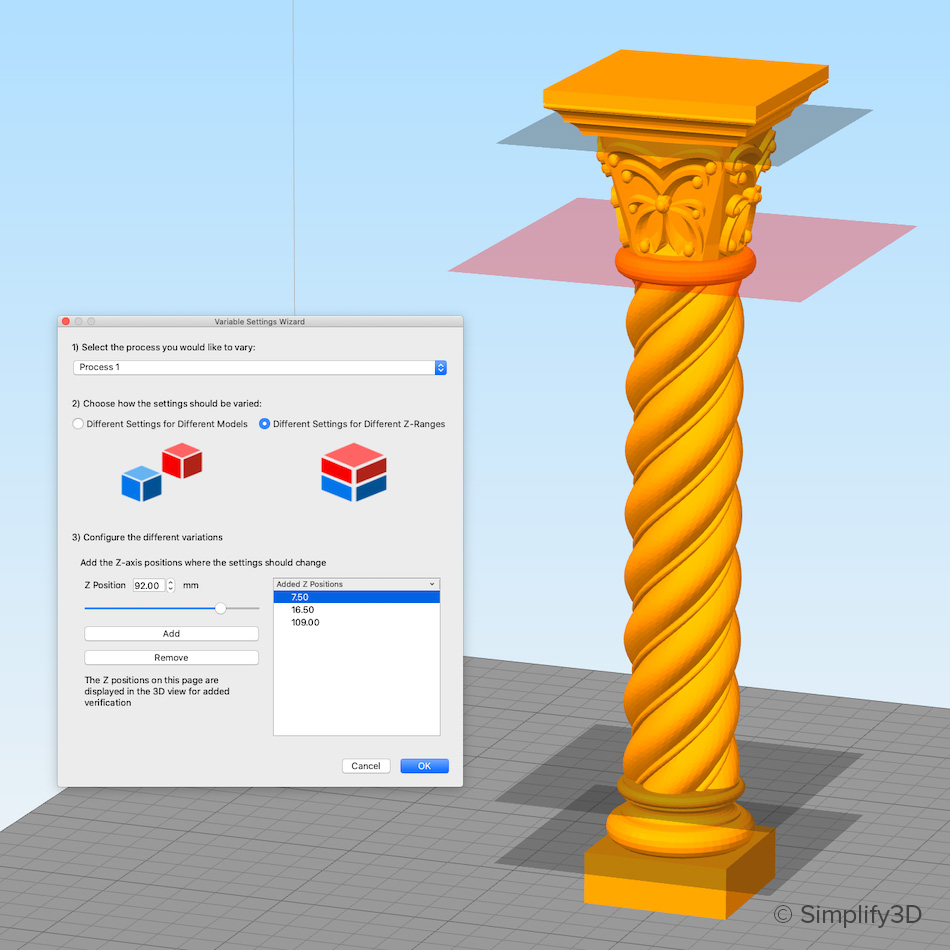Click the stacked red-and-blue cube icon
The height and width of the screenshot is (950, 950).
(354, 472)
